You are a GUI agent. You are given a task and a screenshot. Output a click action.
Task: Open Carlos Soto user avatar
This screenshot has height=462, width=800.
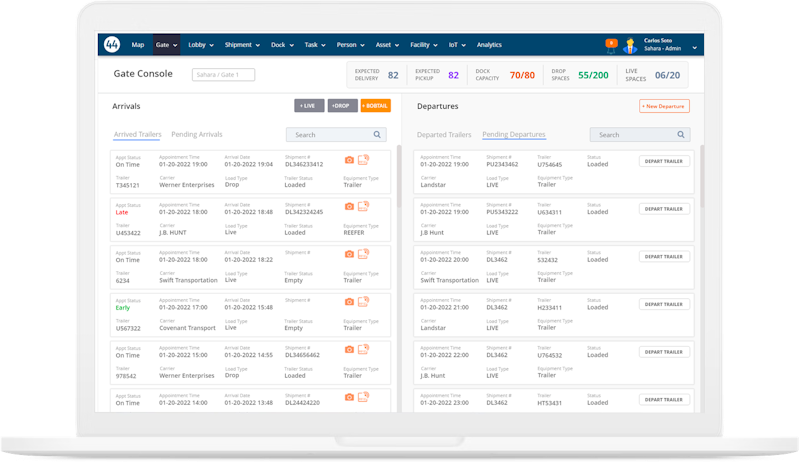(x=630, y=46)
